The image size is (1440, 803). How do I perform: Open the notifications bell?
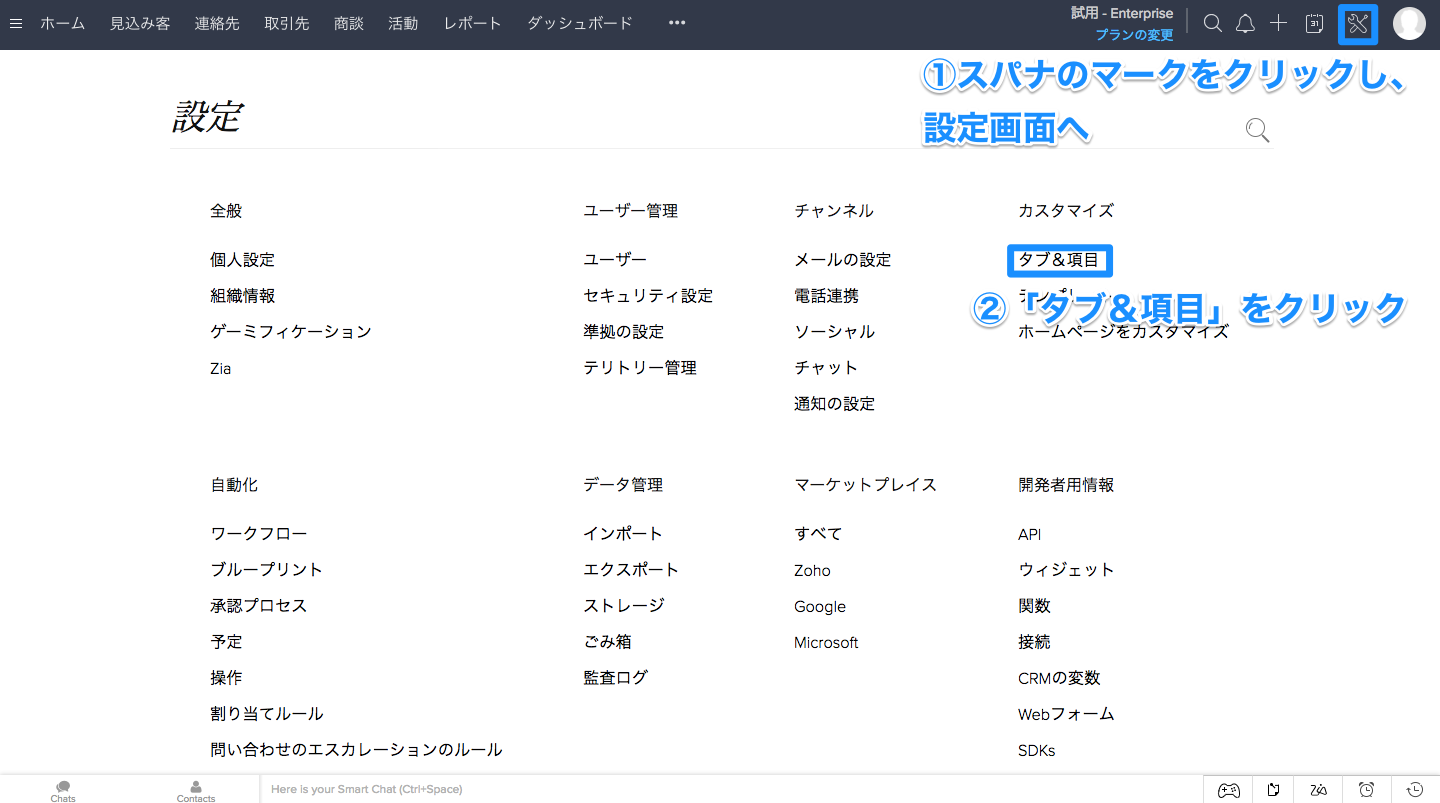(1245, 24)
